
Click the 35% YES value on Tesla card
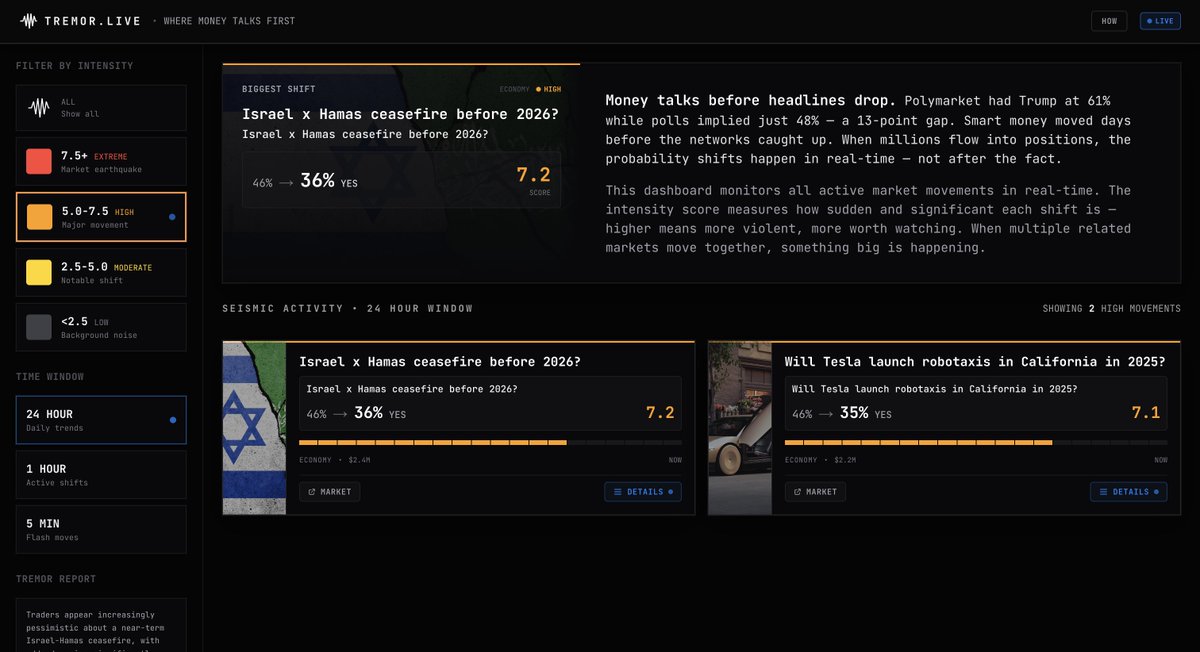tap(866, 413)
